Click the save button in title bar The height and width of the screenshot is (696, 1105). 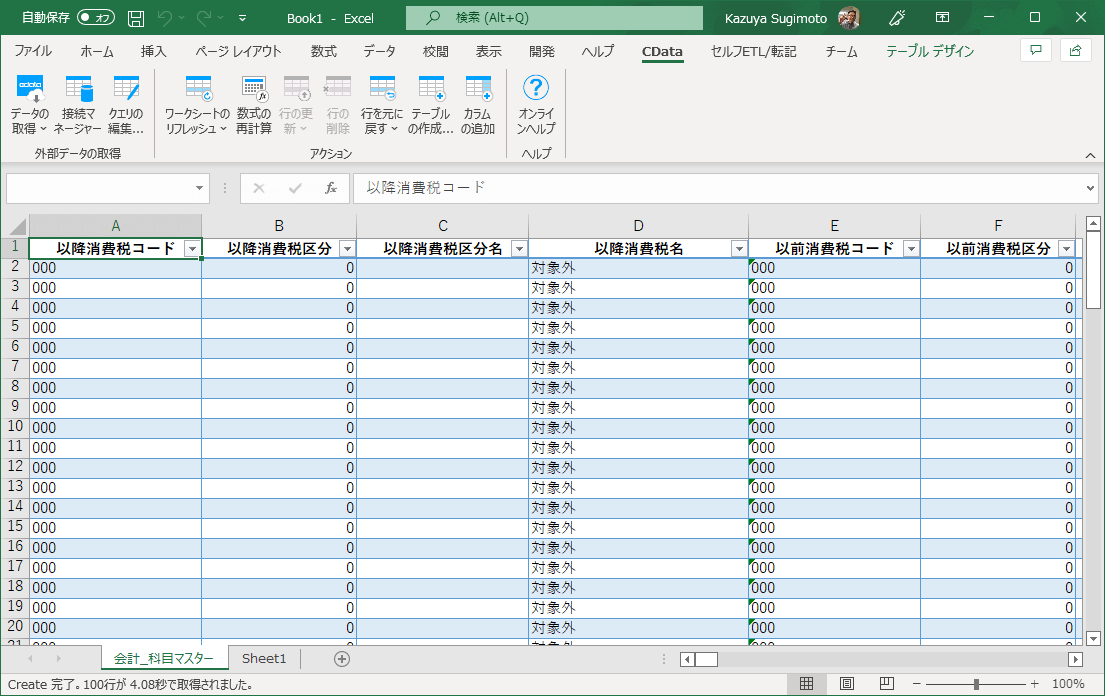point(136,18)
